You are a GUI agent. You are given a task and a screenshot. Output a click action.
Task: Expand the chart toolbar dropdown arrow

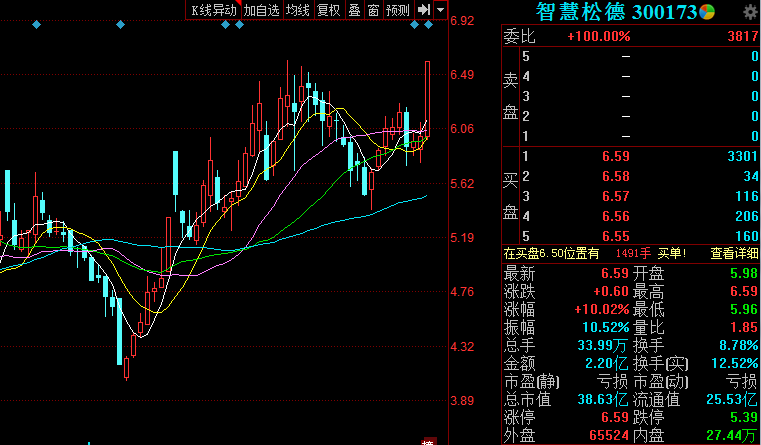440,10
